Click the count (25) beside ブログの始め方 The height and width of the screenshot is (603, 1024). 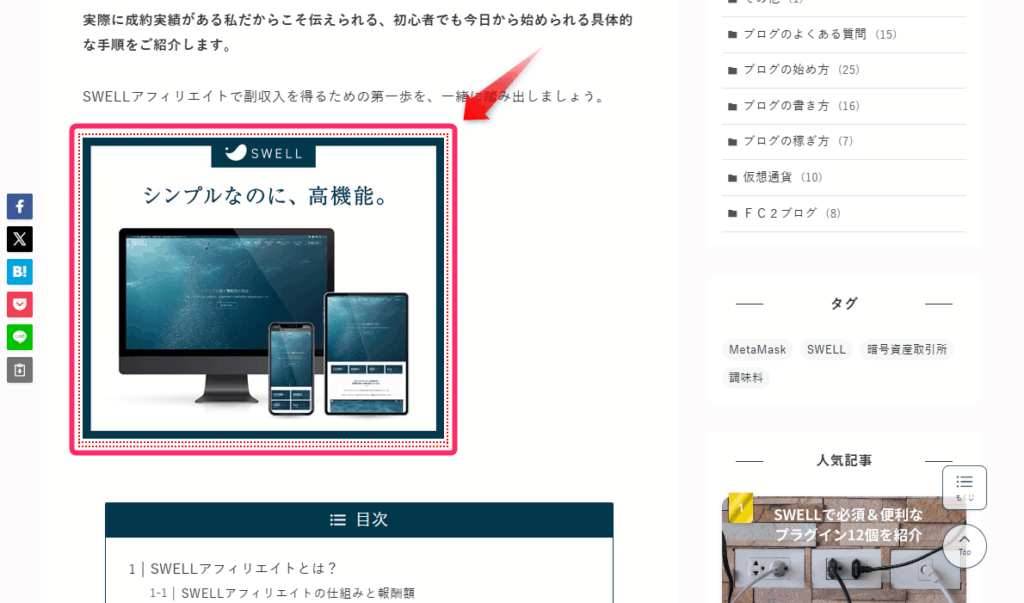848,70
